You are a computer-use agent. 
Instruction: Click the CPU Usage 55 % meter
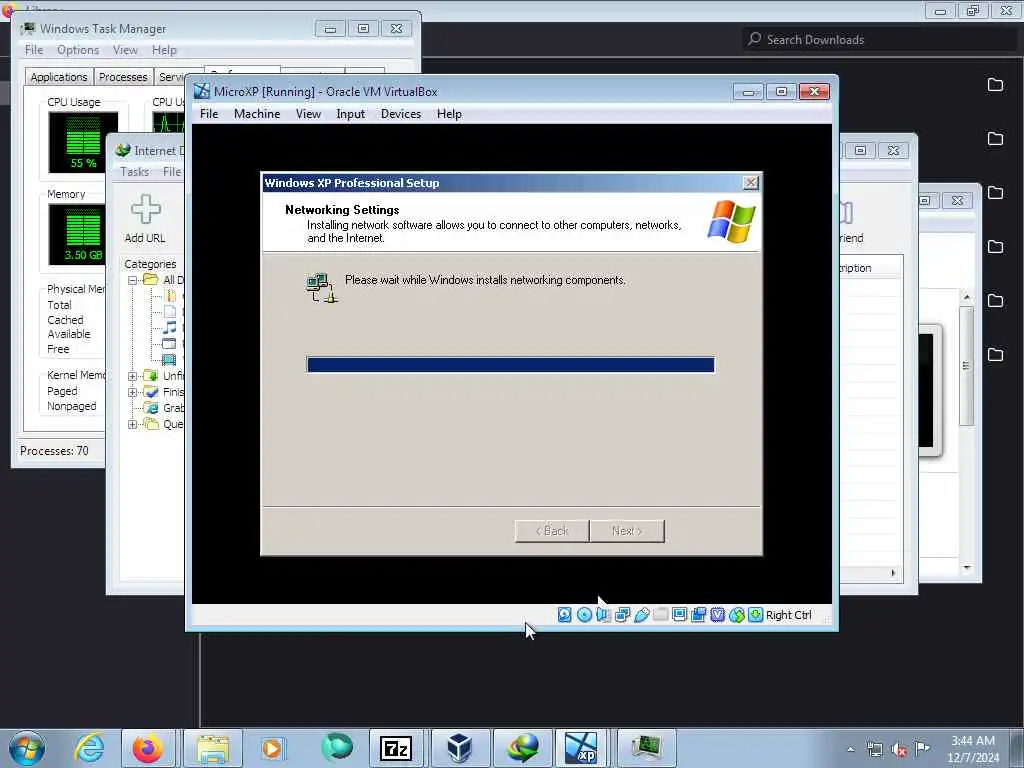pyautogui.click(x=83, y=142)
